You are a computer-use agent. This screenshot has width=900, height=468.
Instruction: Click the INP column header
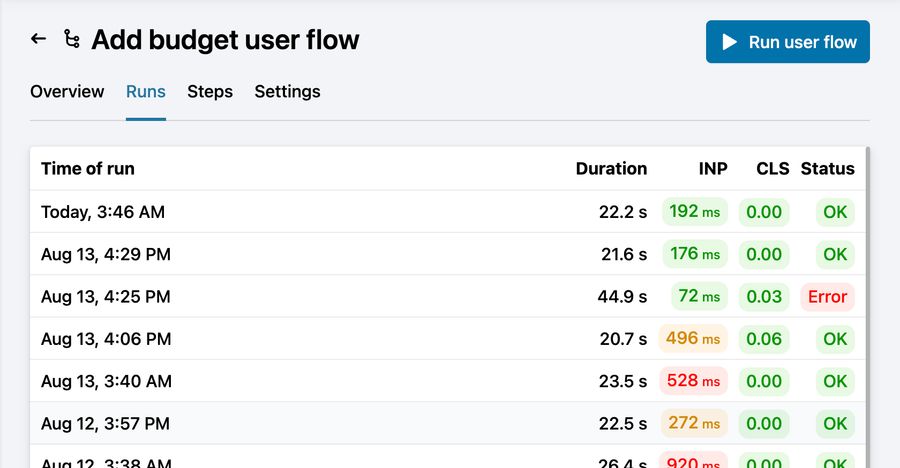pyautogui.click(x=713, y=169)
